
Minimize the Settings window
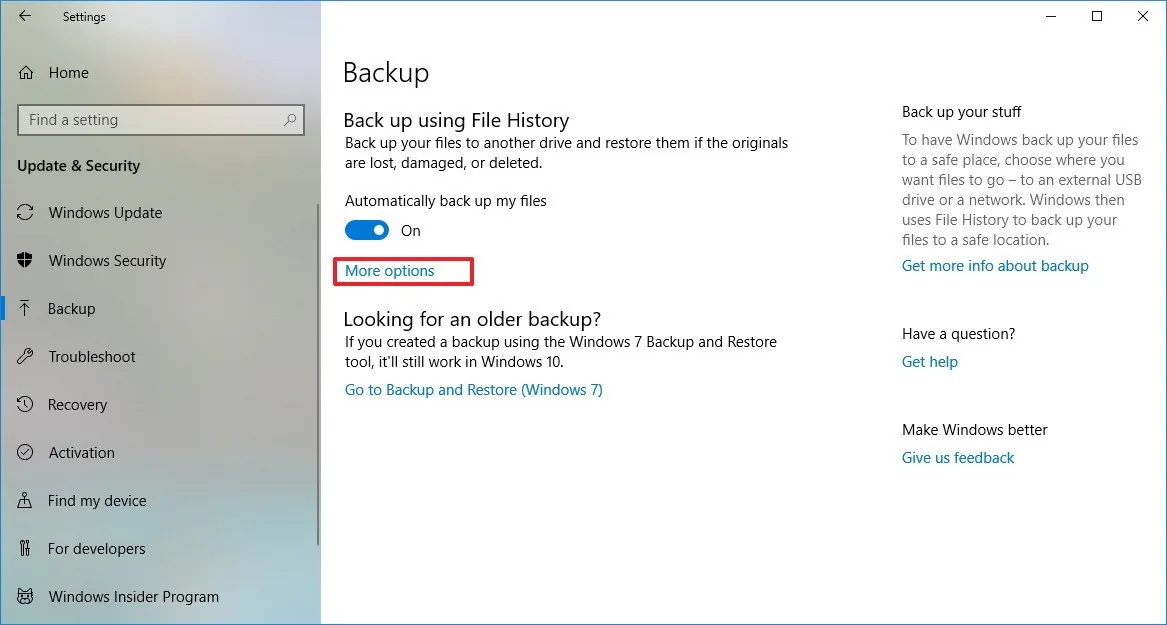[x=1050, y=16]
